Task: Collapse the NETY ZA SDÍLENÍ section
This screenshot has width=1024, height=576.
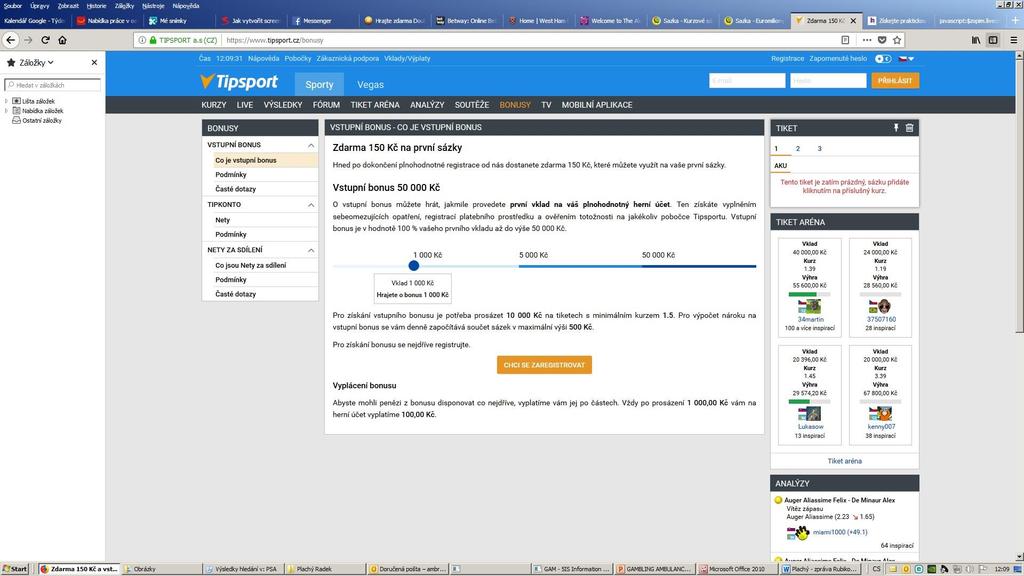Action: click(311, 250)
